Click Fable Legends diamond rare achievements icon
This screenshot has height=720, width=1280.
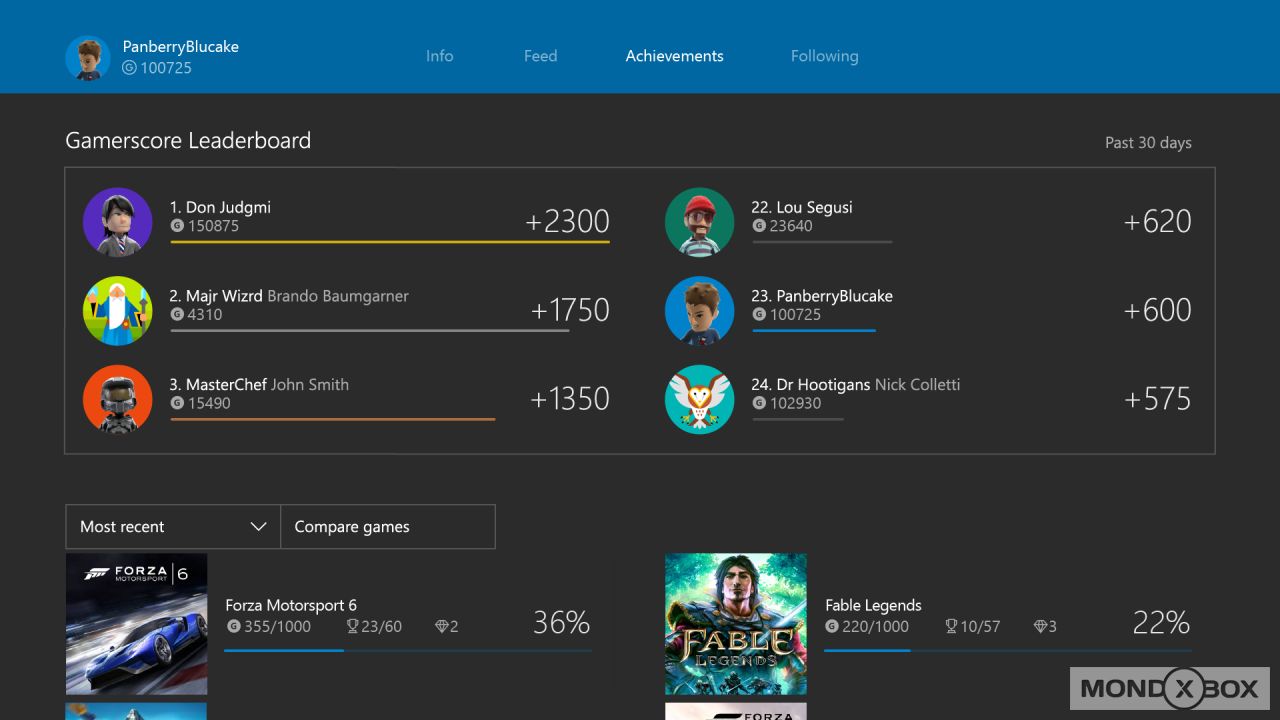coord(1040,627)
